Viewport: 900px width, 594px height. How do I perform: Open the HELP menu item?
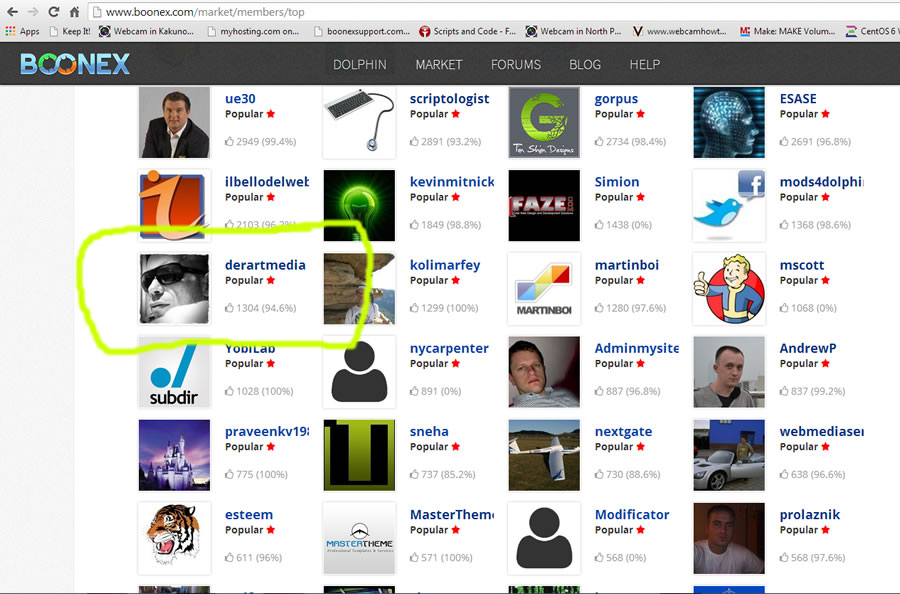coord(645,65)
